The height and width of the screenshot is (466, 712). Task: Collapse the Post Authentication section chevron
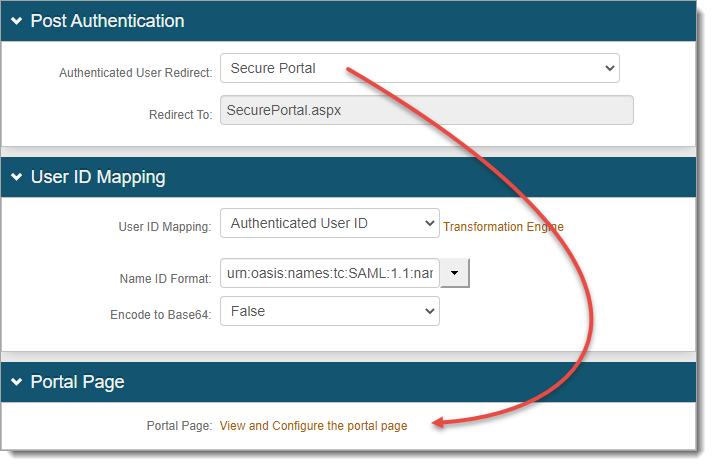[x=17, y=21]
